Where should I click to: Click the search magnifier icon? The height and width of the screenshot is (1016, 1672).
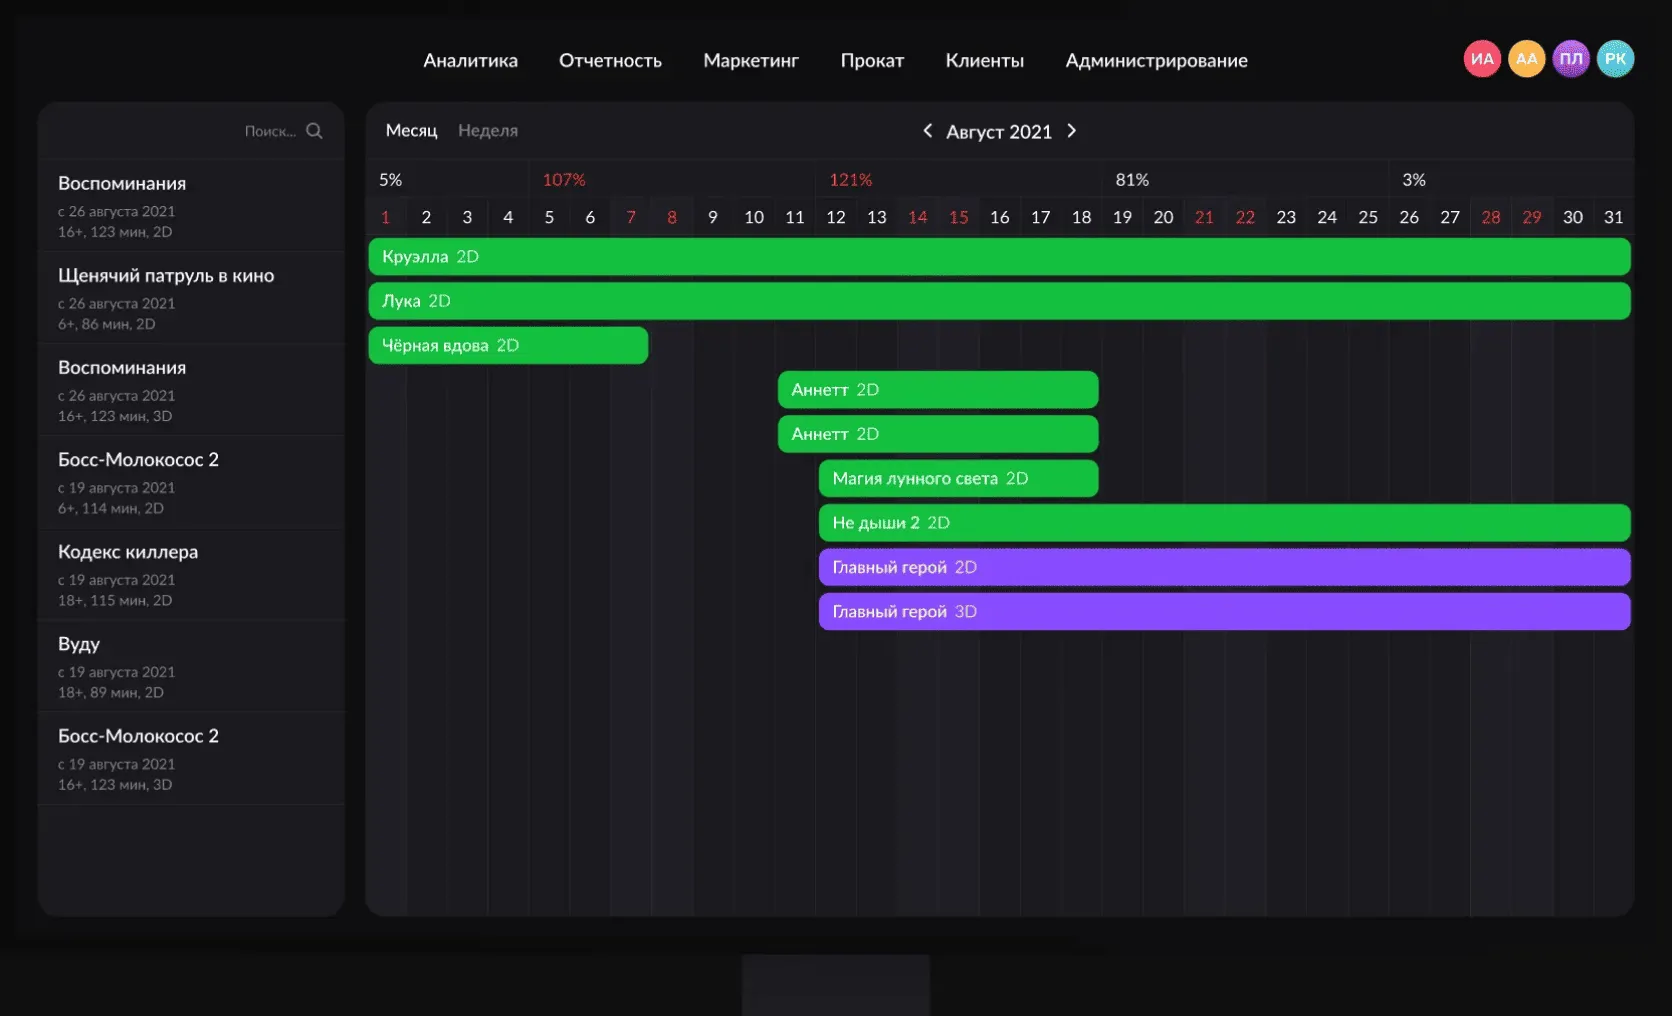pyautogui.click(x=314, y=131)
